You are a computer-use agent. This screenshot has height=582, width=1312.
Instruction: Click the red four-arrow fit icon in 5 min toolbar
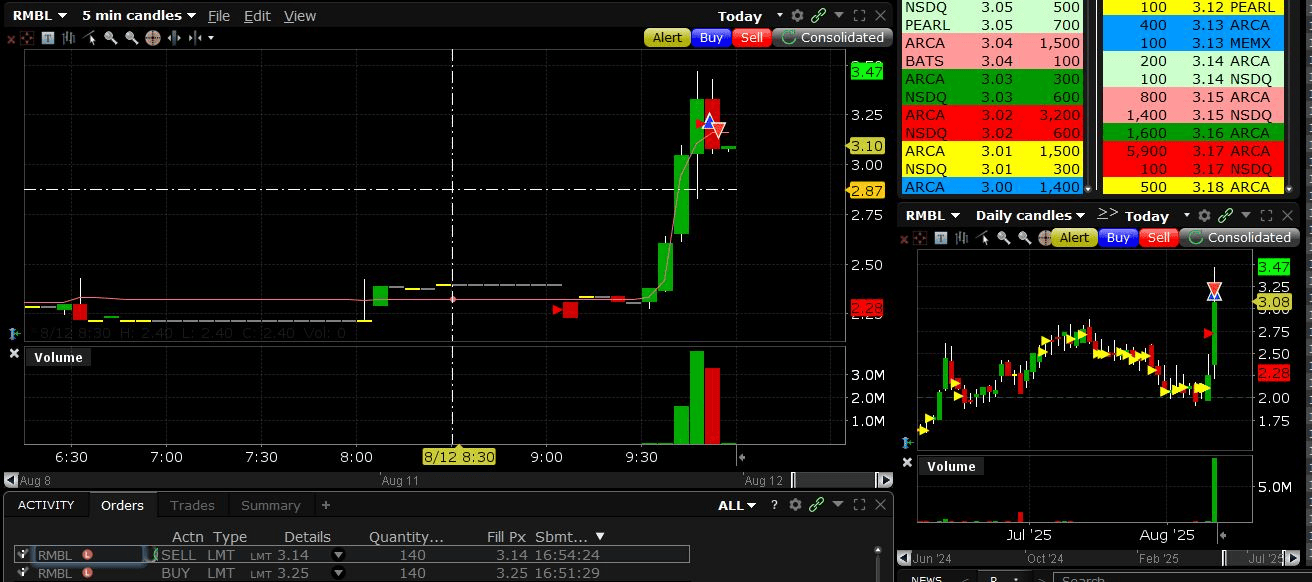27,38
